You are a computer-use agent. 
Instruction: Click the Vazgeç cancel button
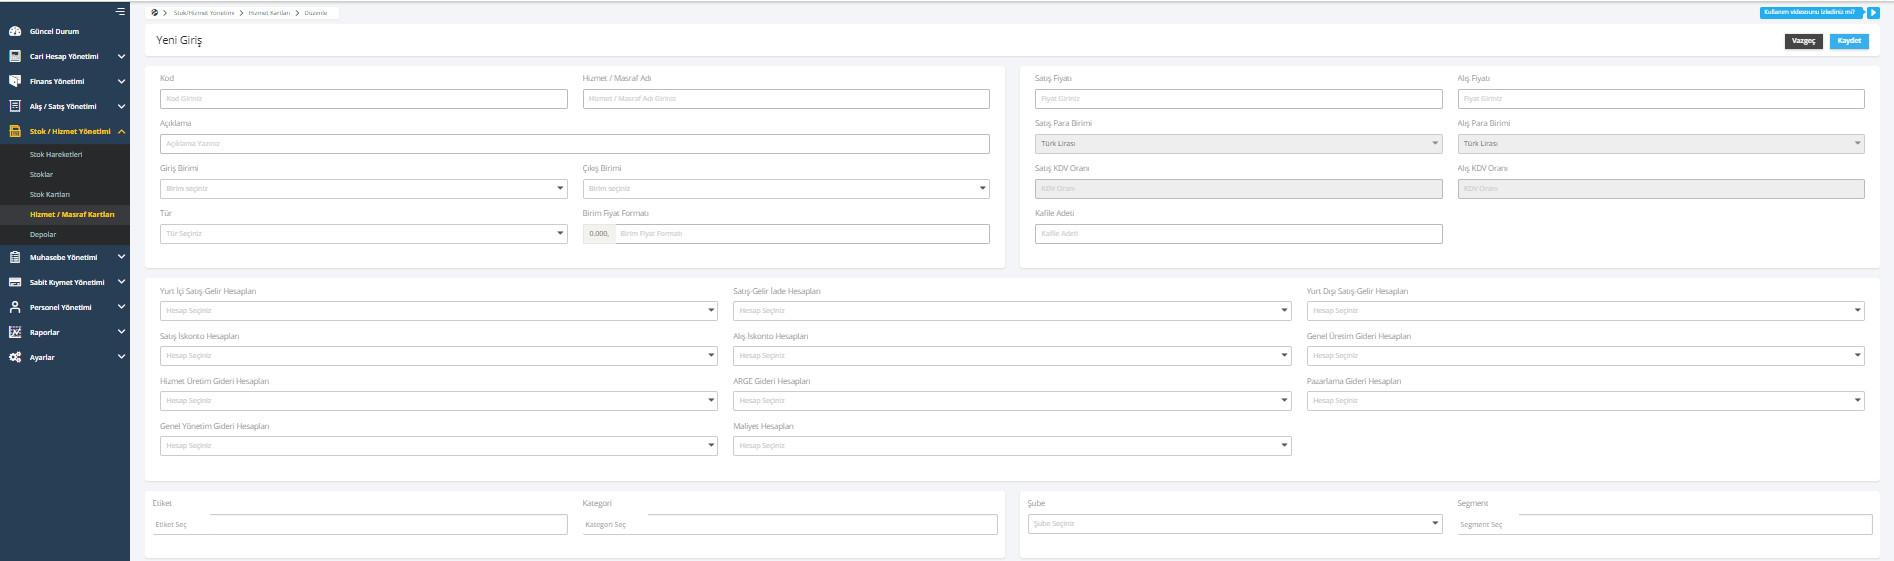point(1803,41)
